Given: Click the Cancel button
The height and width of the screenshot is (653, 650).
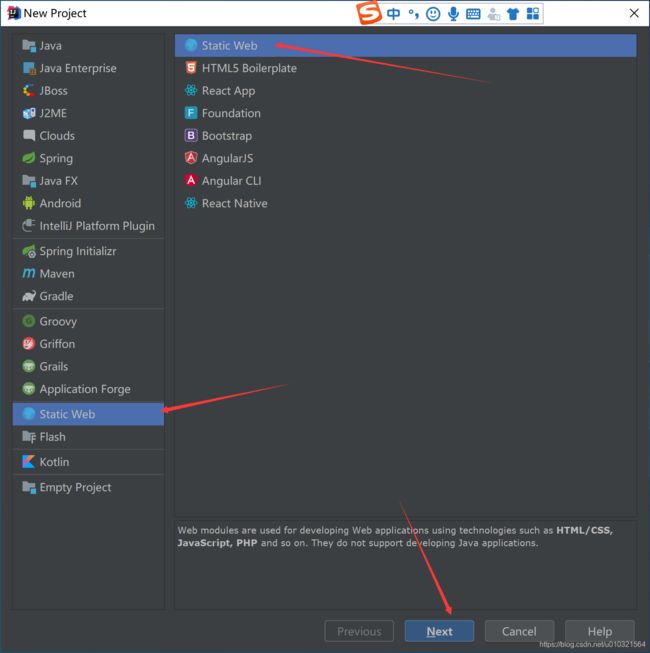Looking at the screenshot, I should pyautogui.click(x=519, y=631).
